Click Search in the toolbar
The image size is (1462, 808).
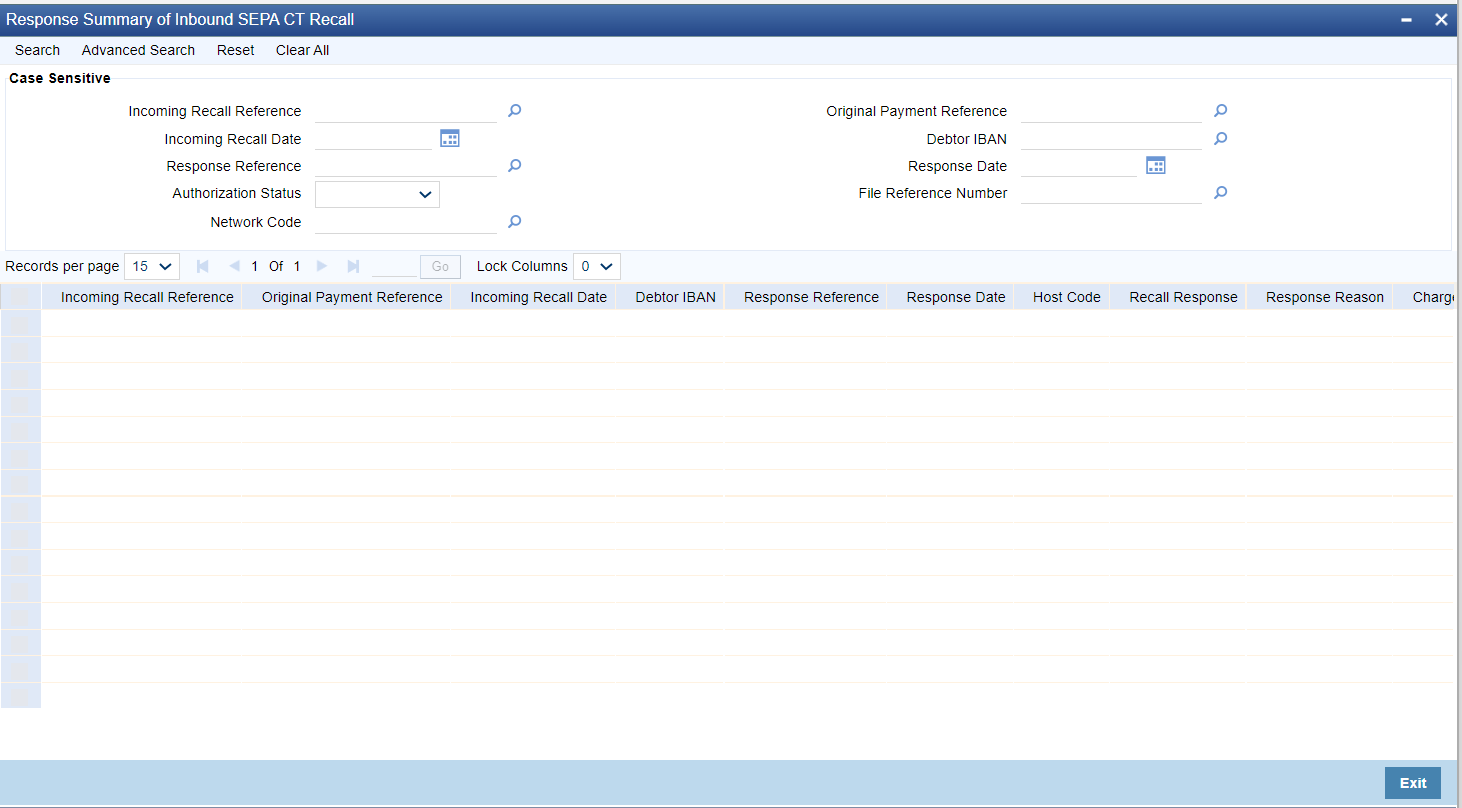point(37,50)
